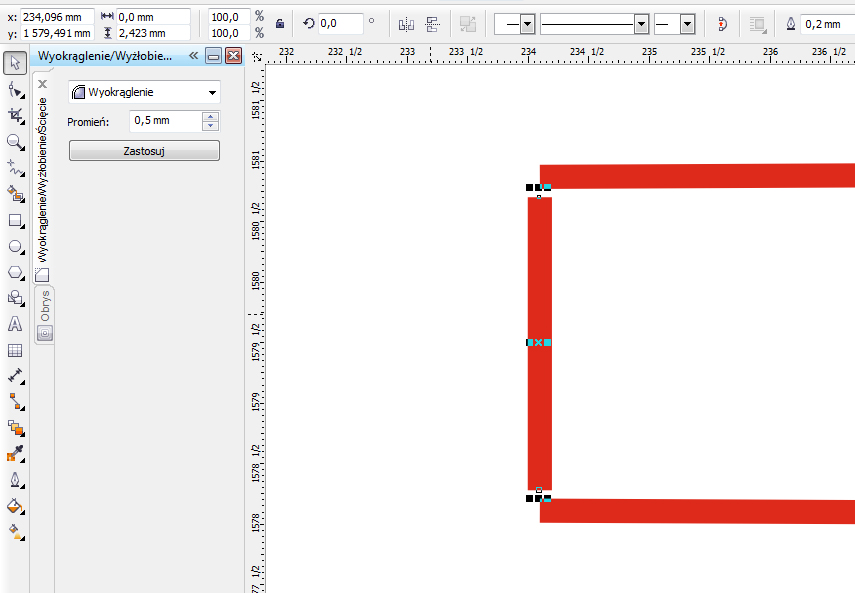The image size is (855, 593).
Task: Click the Promień radius input field
Action: point(165,121)
